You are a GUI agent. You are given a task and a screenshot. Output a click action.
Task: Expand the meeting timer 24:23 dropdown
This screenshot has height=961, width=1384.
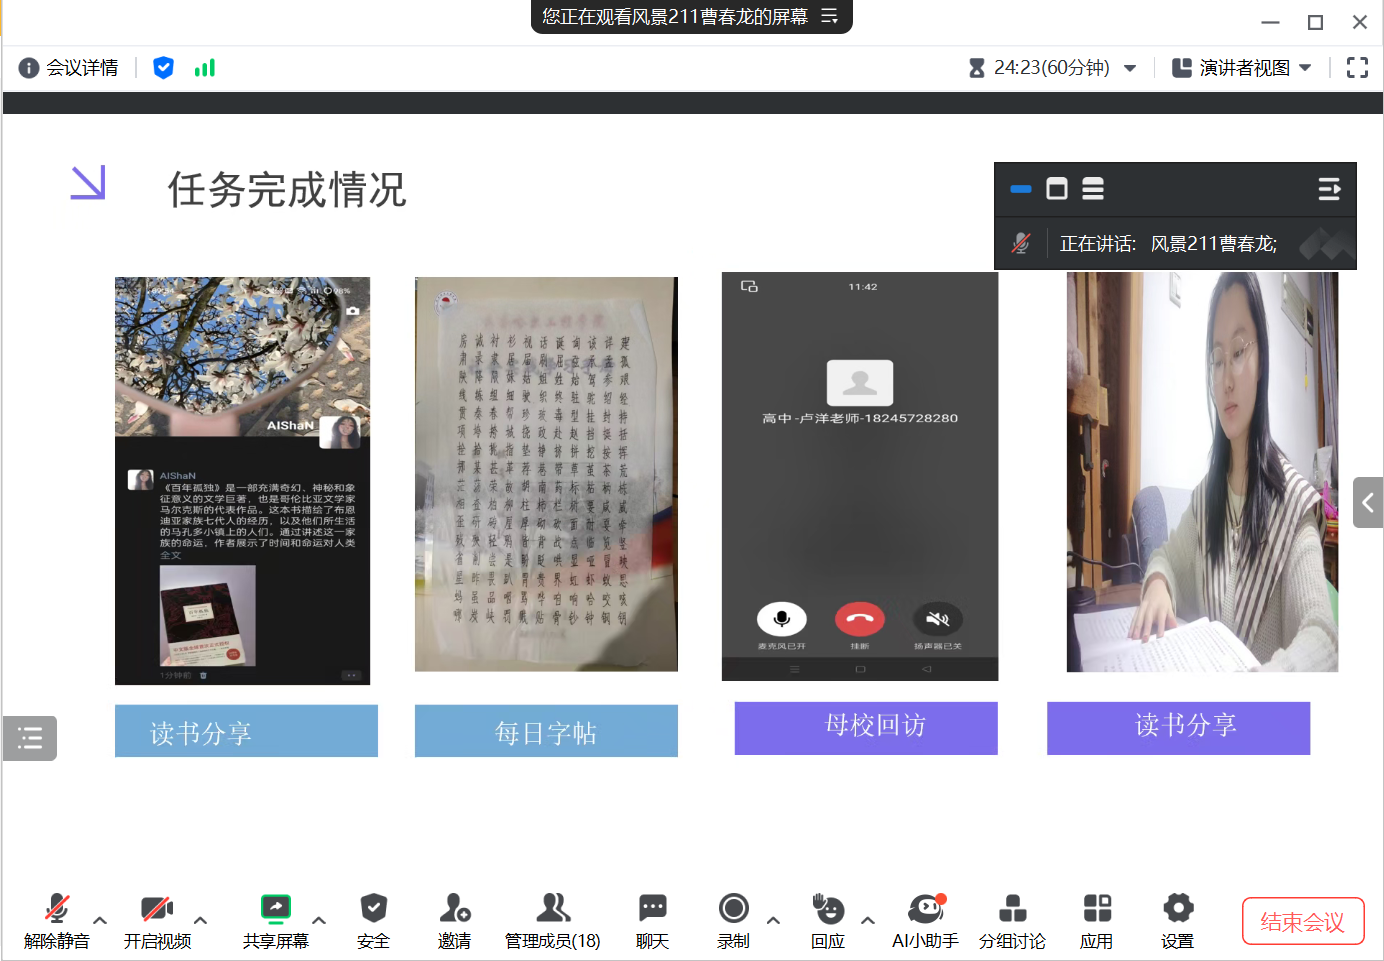coord(1130,68)
